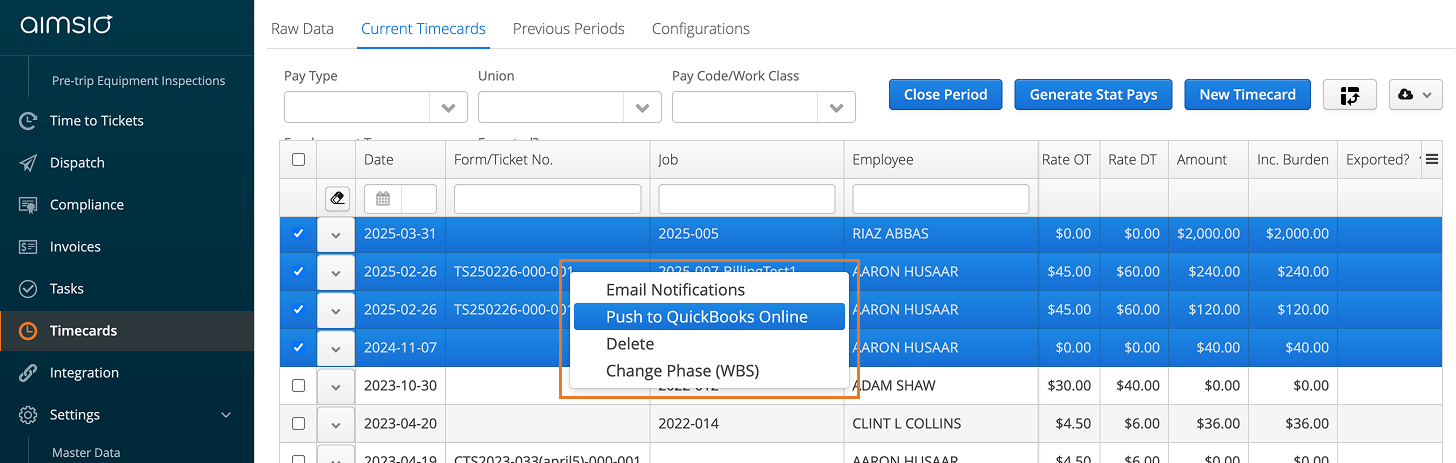Click the filter eraser clear icon

point(337,199)
